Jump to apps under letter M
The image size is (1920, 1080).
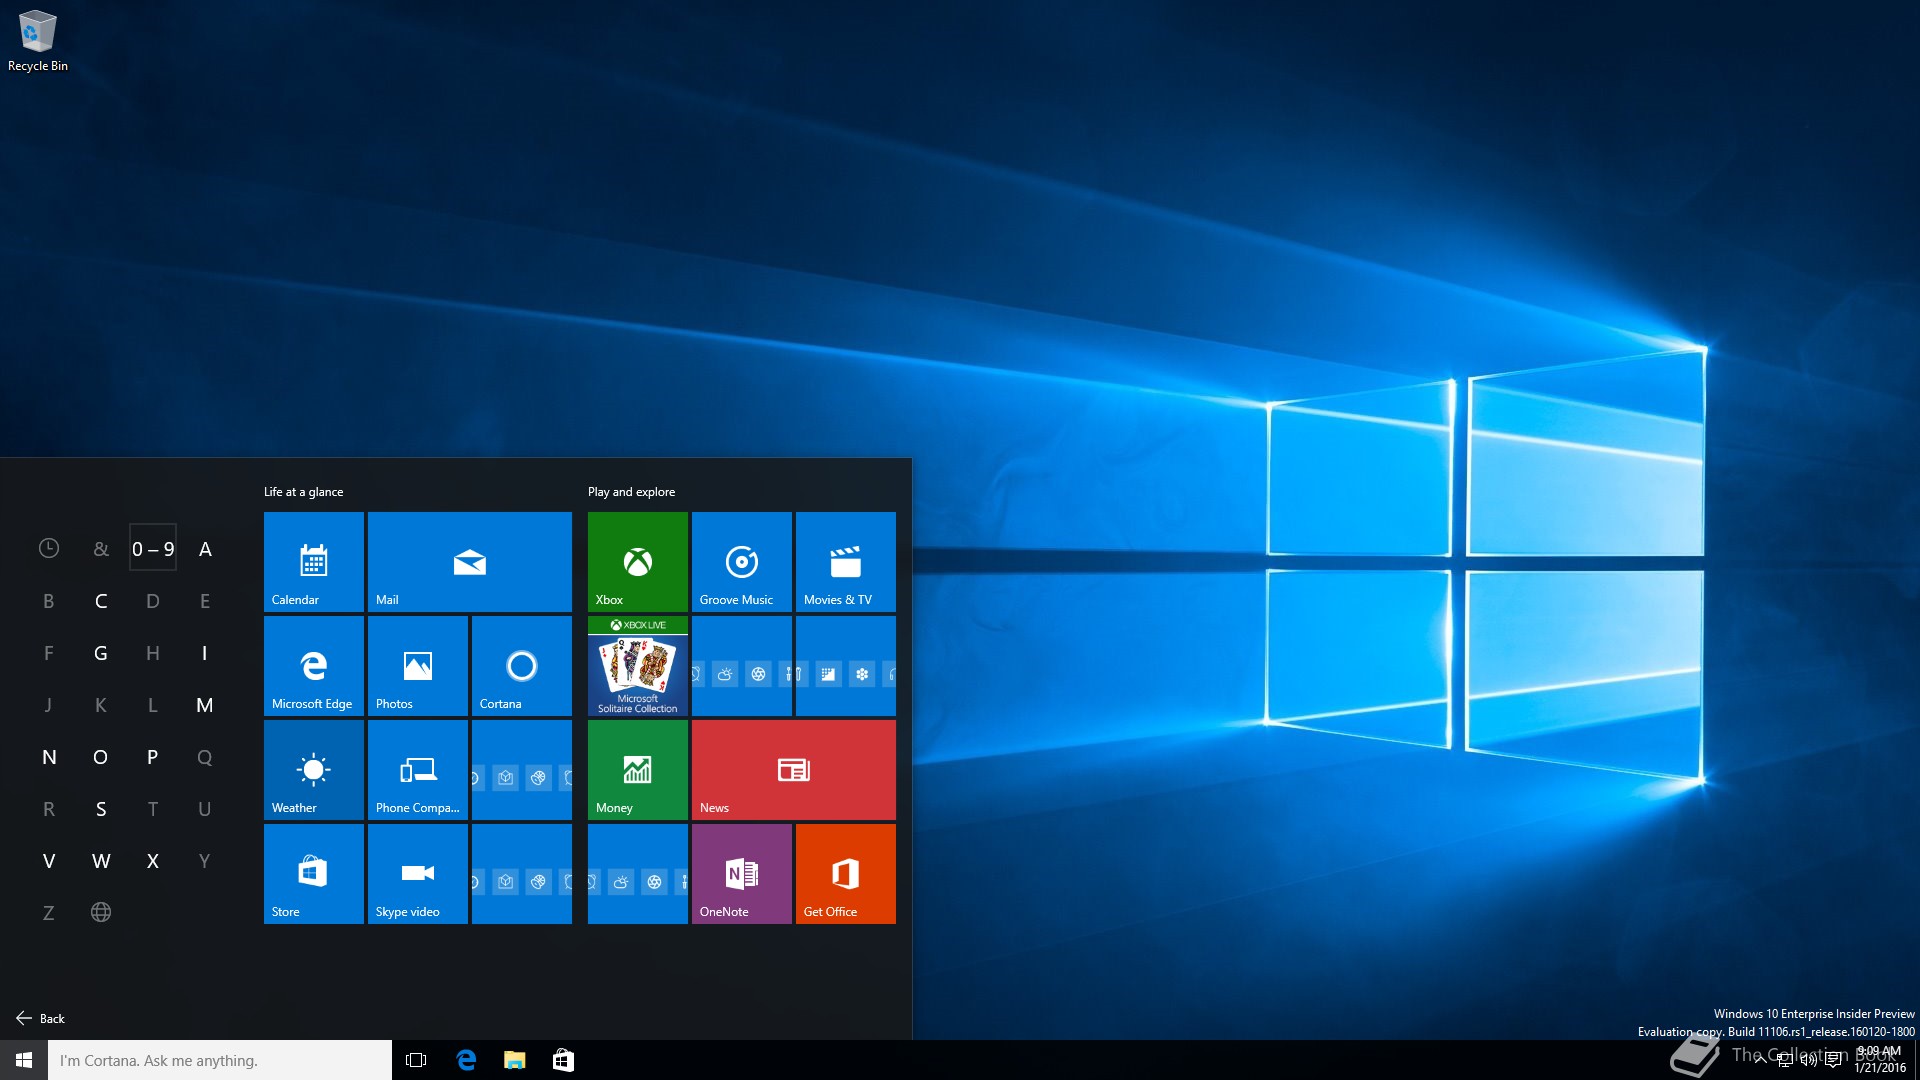[x=204, y=705]
